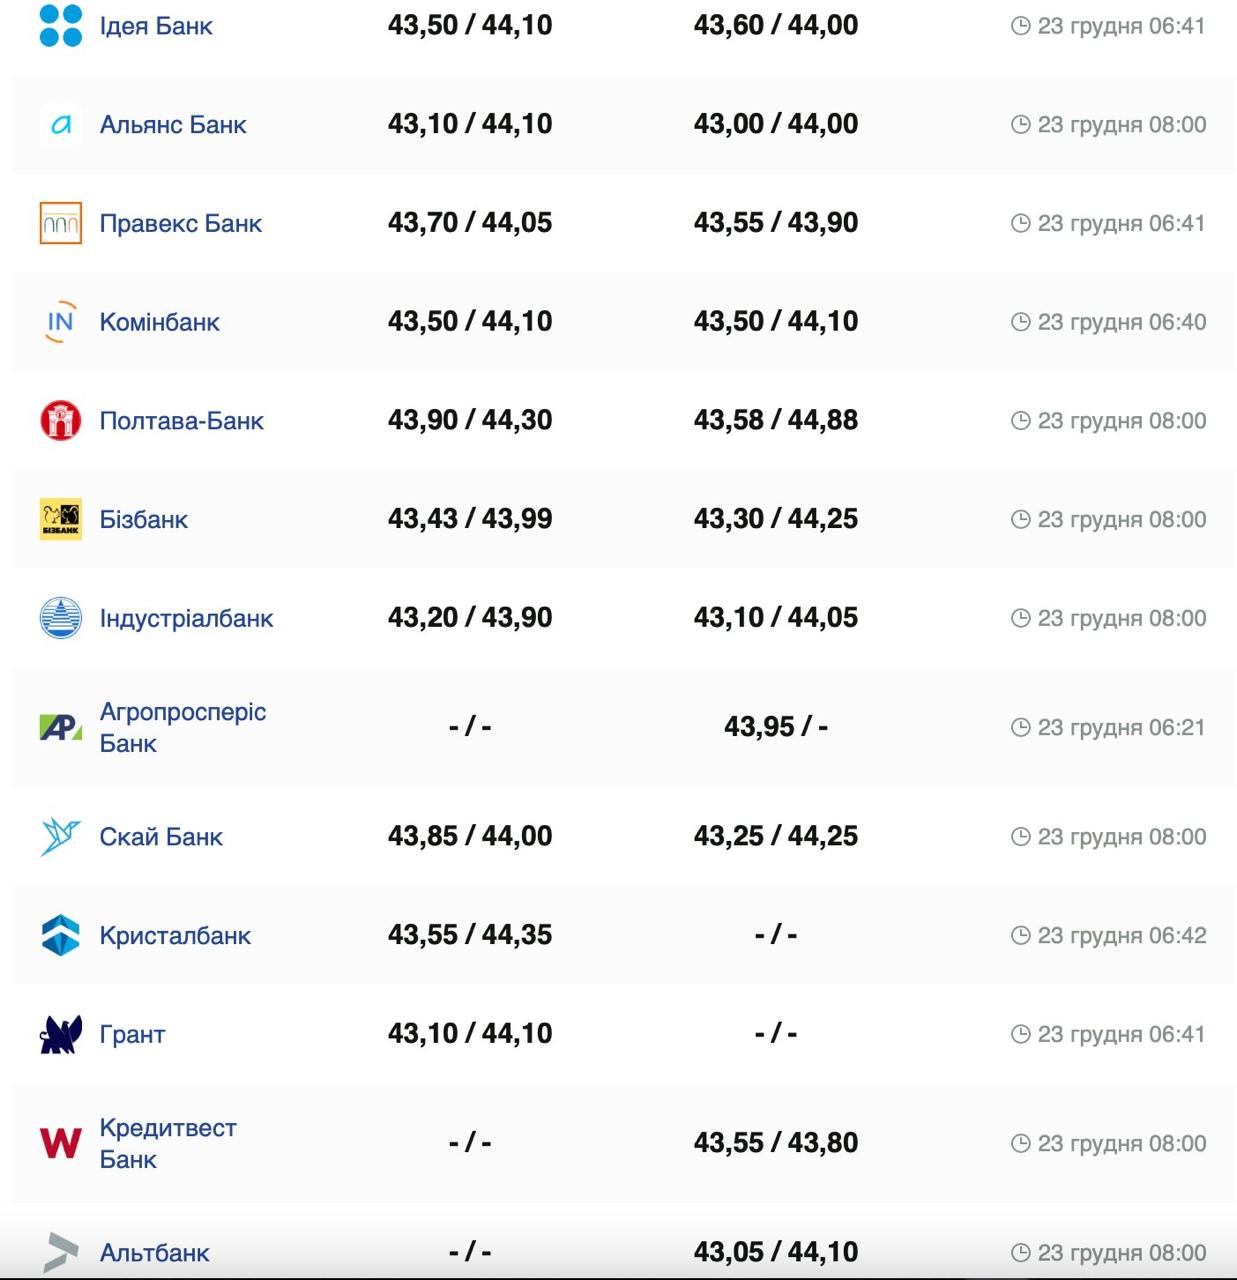Click the Правекс Банк orange square logo
The height and width of the screenshot is (1280, 1237).
(60, 223)
